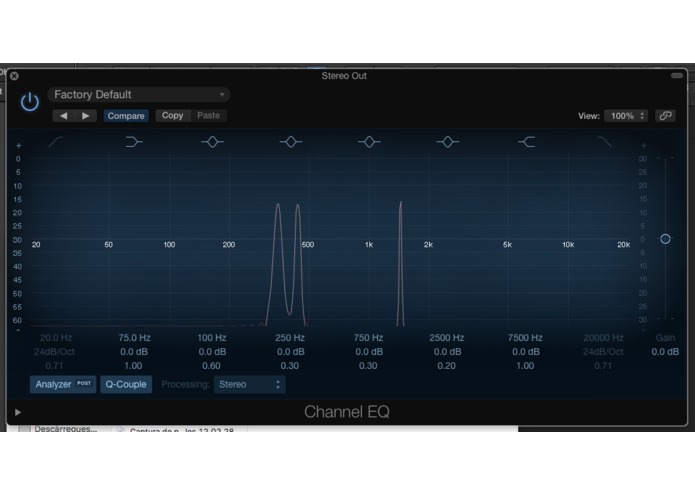
Task: Toggle the Analyzer POST button
Action: (x=63, y=384)
